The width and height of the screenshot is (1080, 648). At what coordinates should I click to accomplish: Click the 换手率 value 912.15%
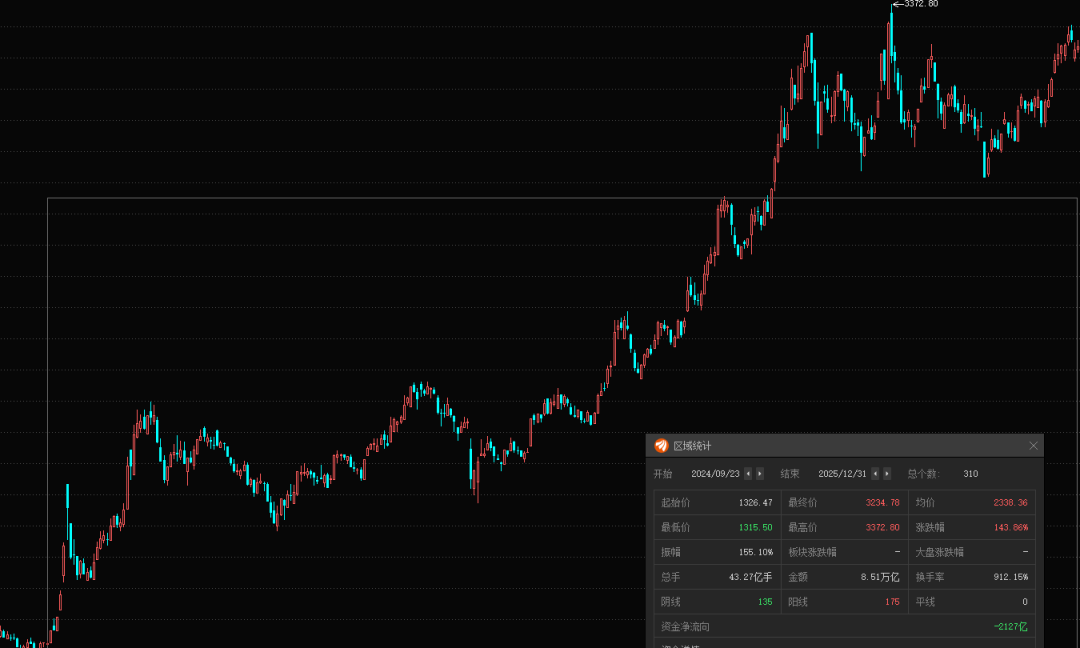pos(1010,577)
